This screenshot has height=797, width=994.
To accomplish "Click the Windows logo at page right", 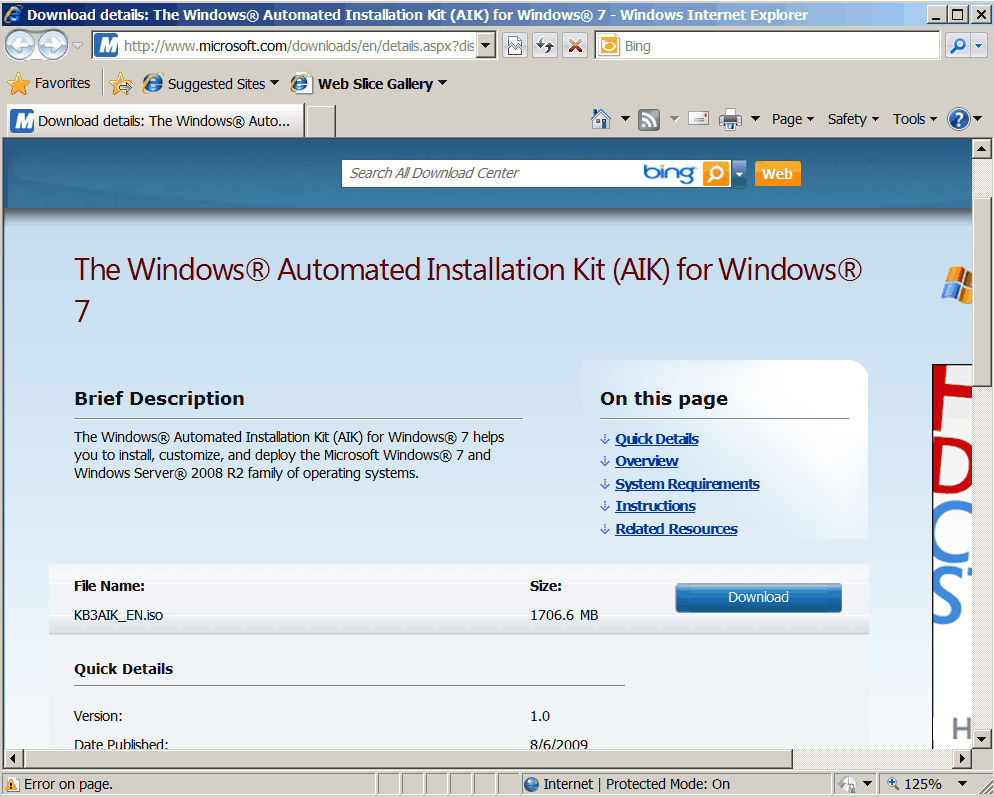I will [957, 285].
